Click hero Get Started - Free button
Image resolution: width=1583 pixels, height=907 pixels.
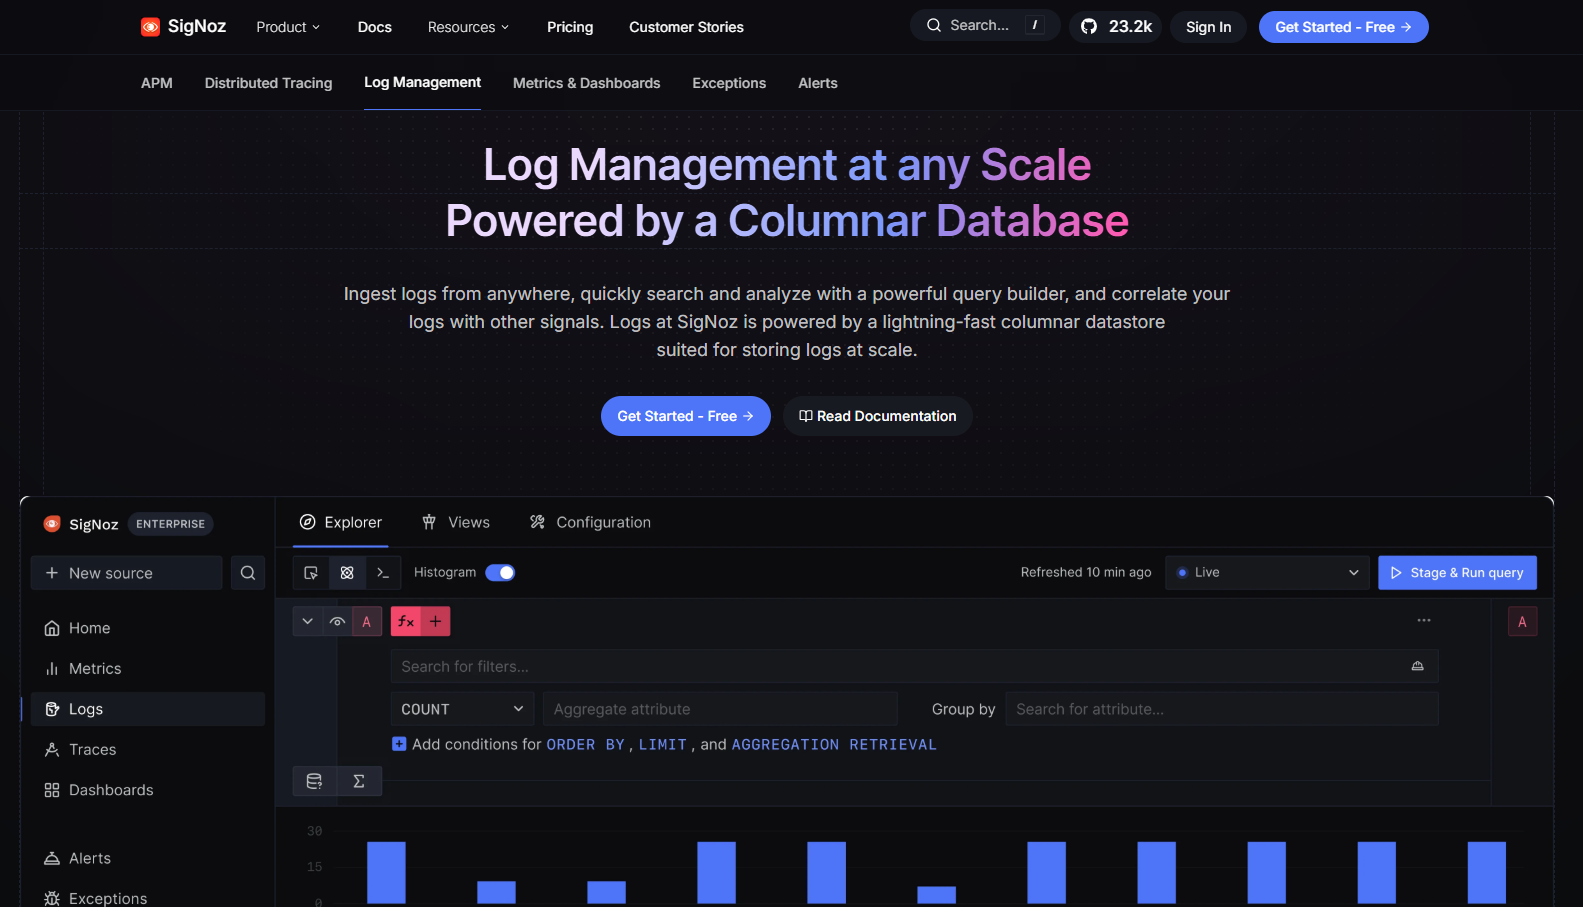pyautogui.click(x=686, y=416)
